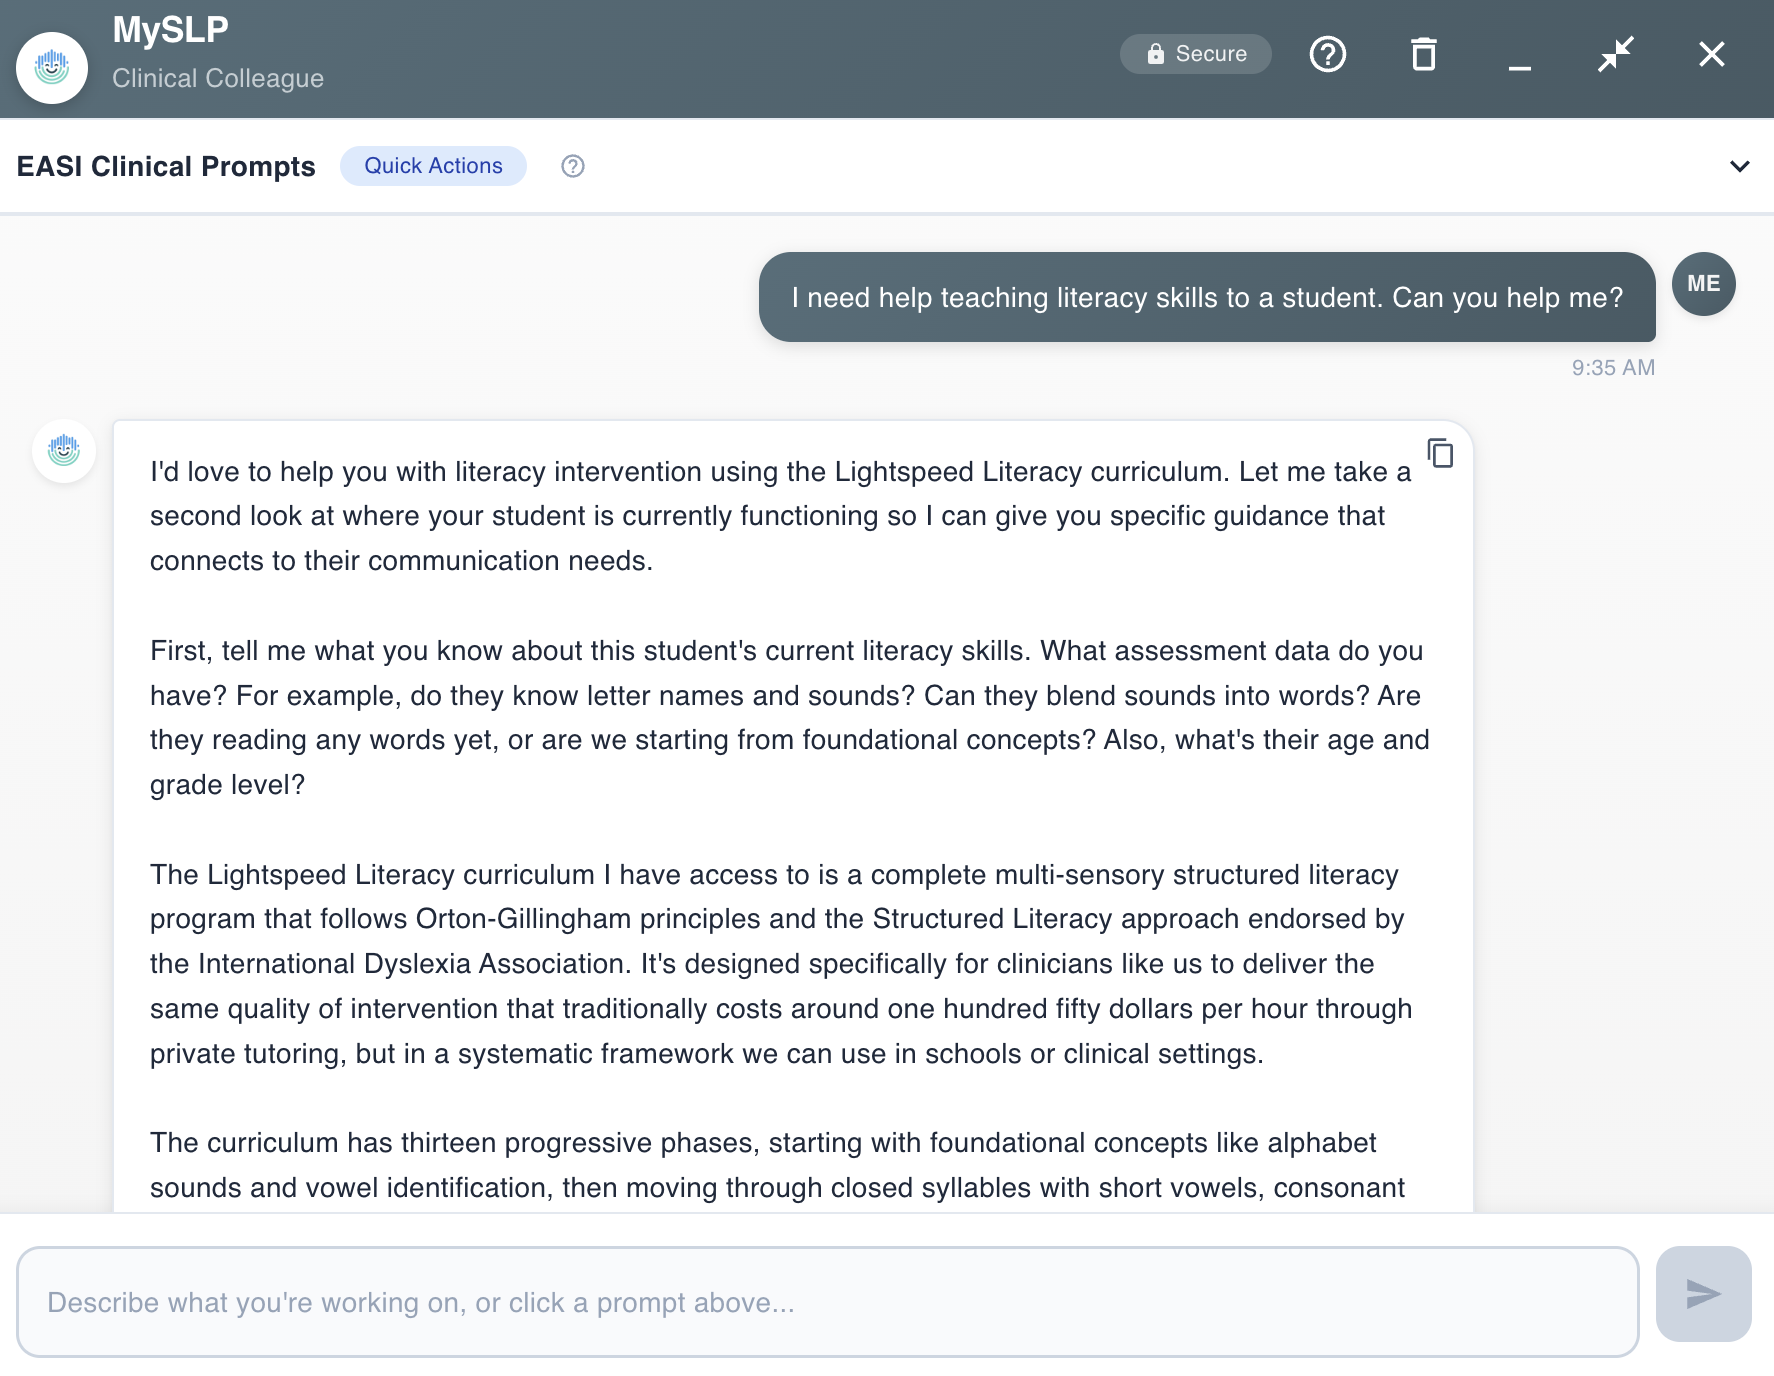Select the assistant avatar beside the reply
The image size is (1774, 1376).
tap(63, 451)
